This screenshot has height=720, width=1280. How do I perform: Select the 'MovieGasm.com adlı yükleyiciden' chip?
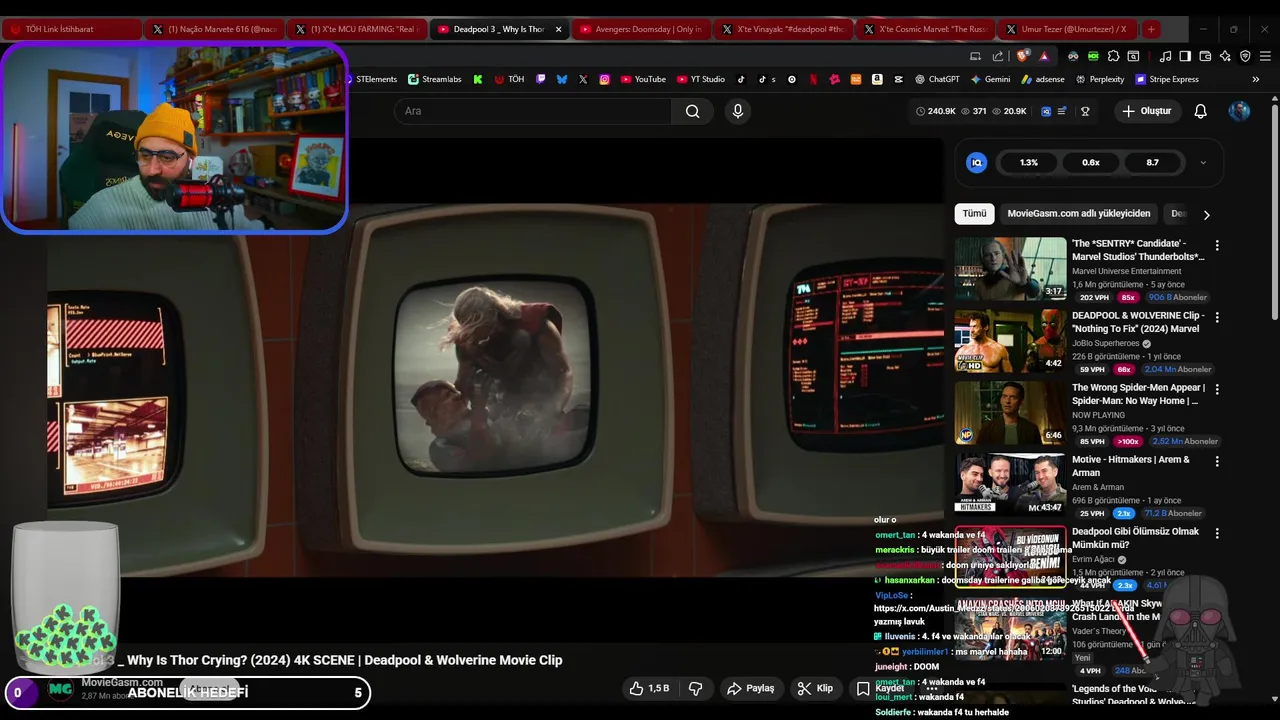pyautogui.click(x=1079, y=213)
